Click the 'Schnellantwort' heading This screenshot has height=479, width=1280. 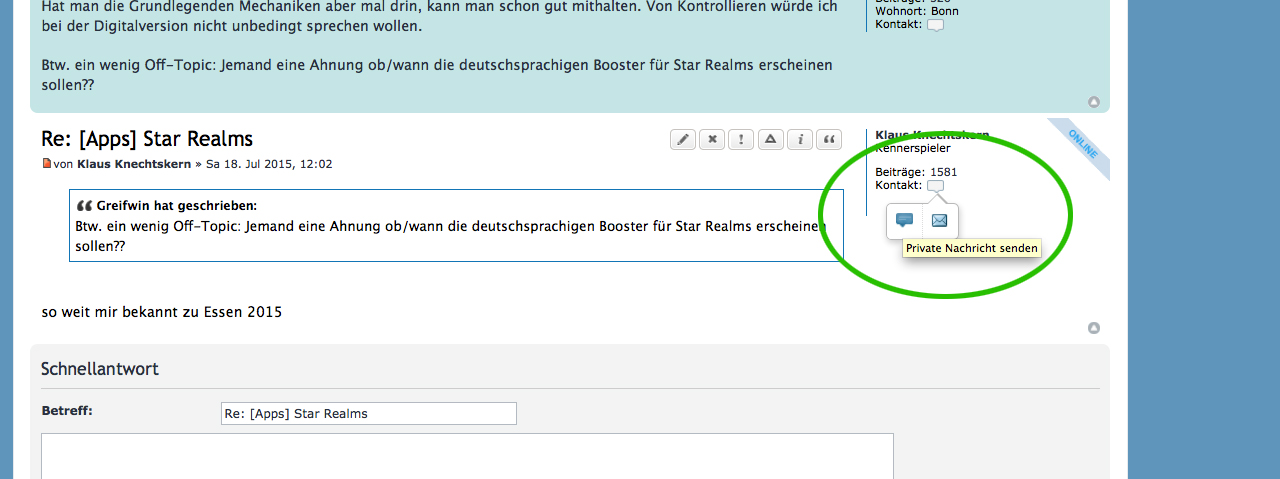click(100, 369)
